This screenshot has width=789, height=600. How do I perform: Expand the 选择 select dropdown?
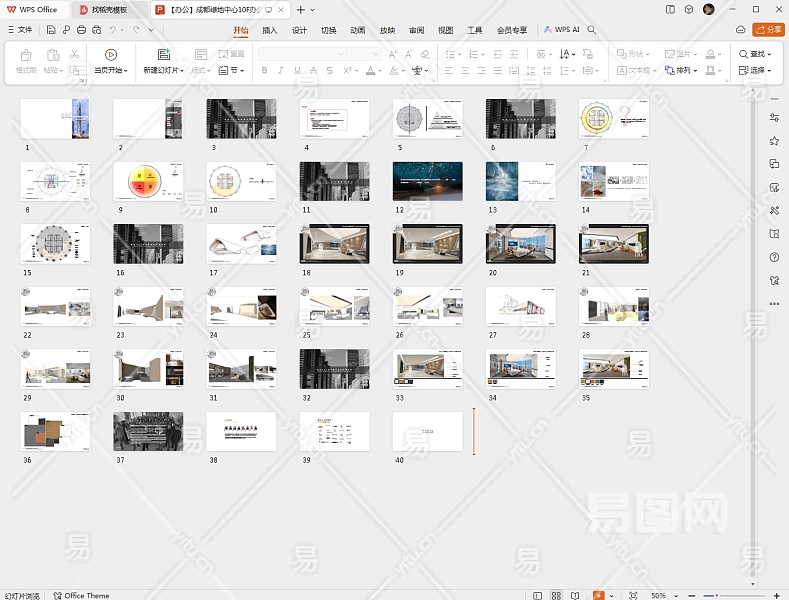point(770,71)
